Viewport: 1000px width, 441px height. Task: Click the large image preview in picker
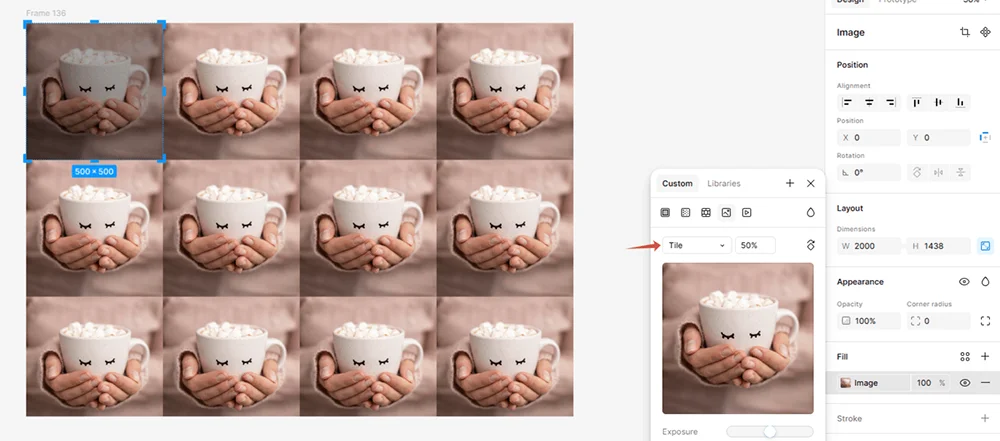[x=738, y=338]
